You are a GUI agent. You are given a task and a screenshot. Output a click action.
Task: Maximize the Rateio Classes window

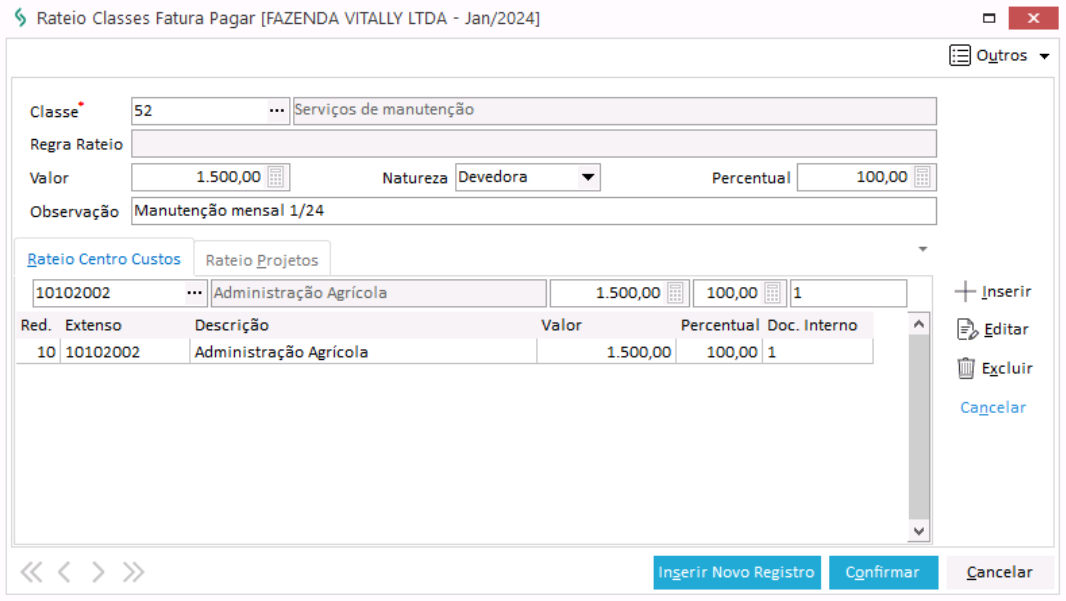[989, 18]
